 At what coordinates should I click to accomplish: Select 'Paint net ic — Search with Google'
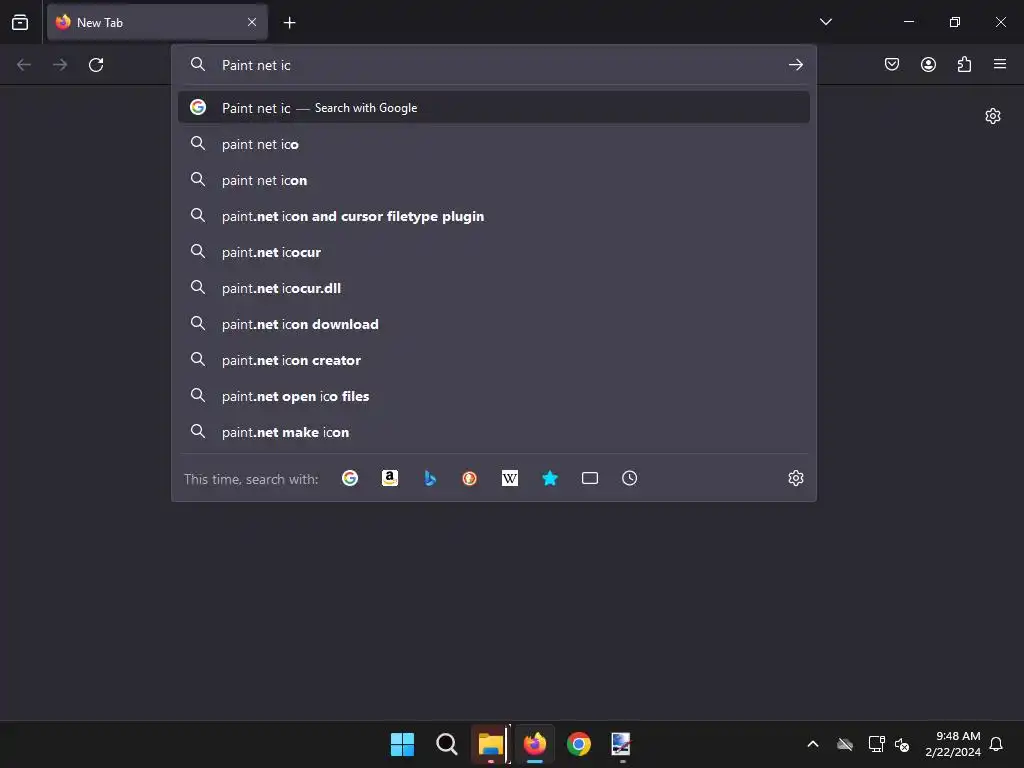494,108
